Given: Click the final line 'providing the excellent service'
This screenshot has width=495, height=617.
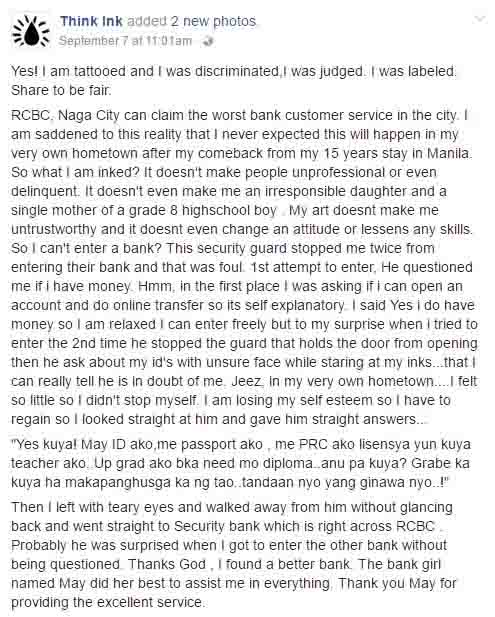Looking at the screenshot, I should point(108,602).
